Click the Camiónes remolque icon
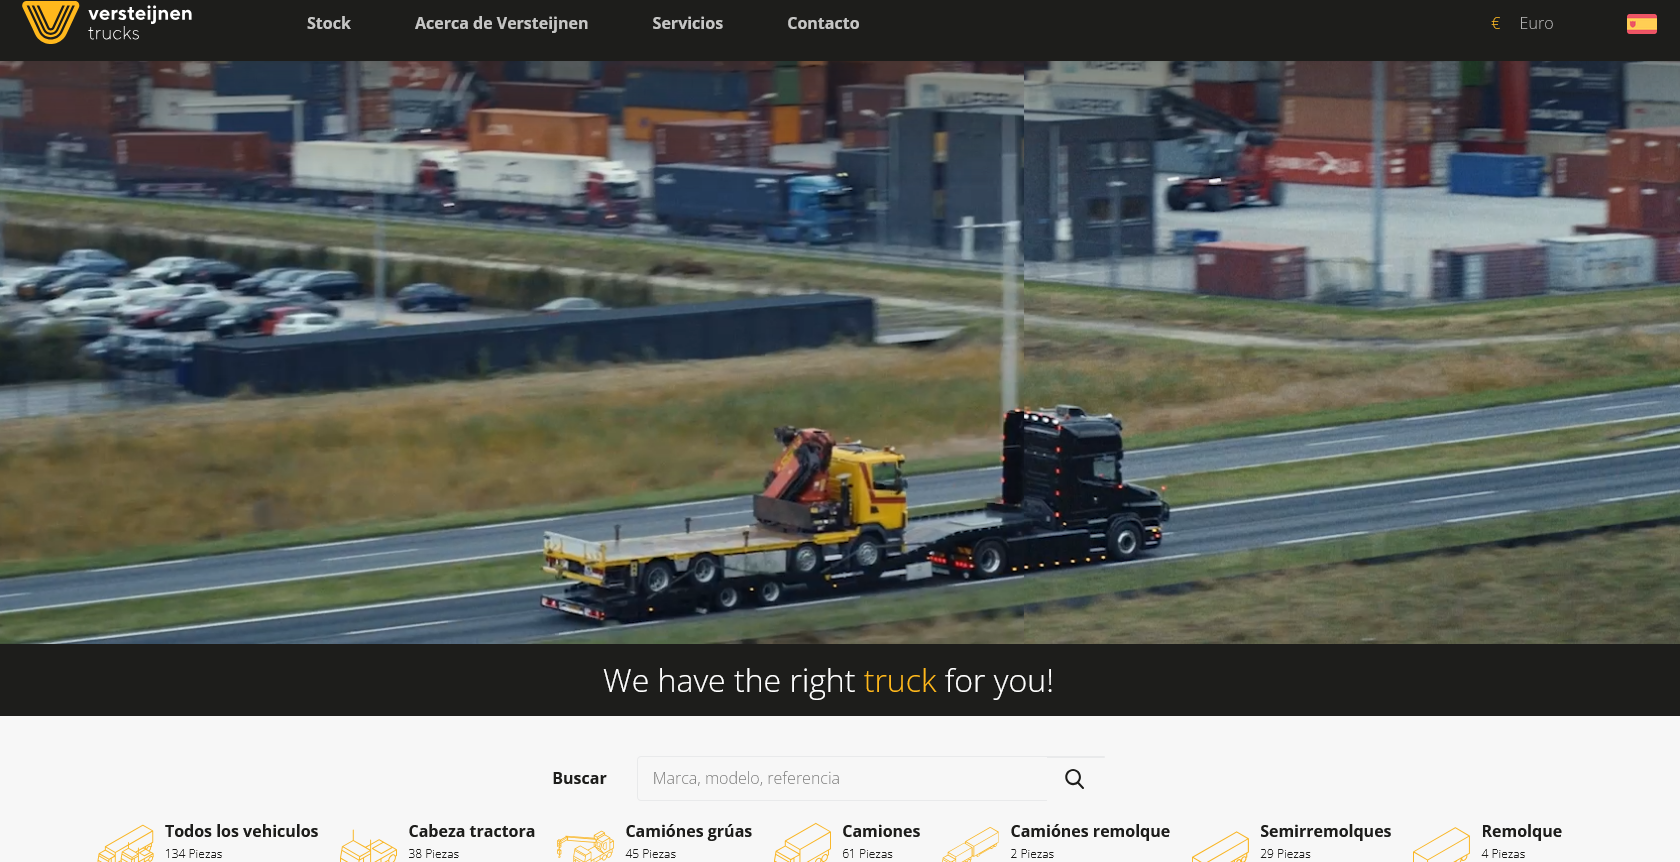 (971, 846)
